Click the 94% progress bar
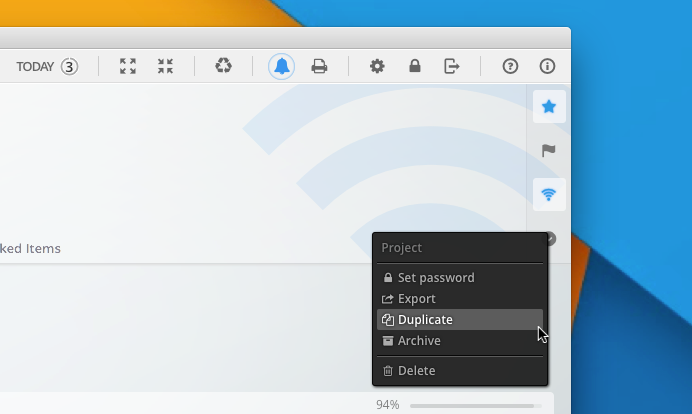The width and height of the screenshot is (692, 414). [x=471, y=405]
